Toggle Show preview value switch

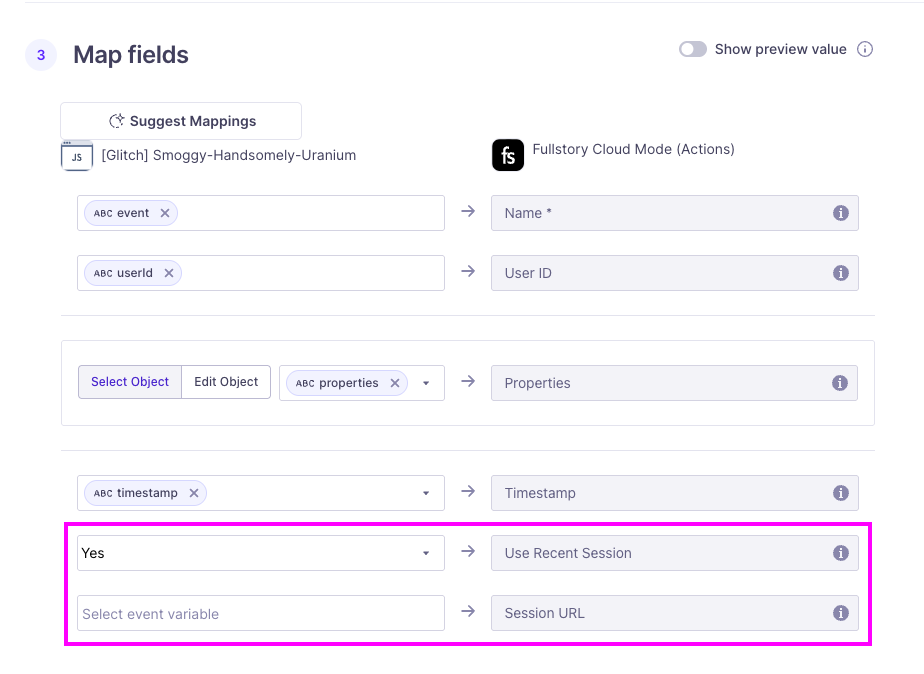[x=693, y=49]
